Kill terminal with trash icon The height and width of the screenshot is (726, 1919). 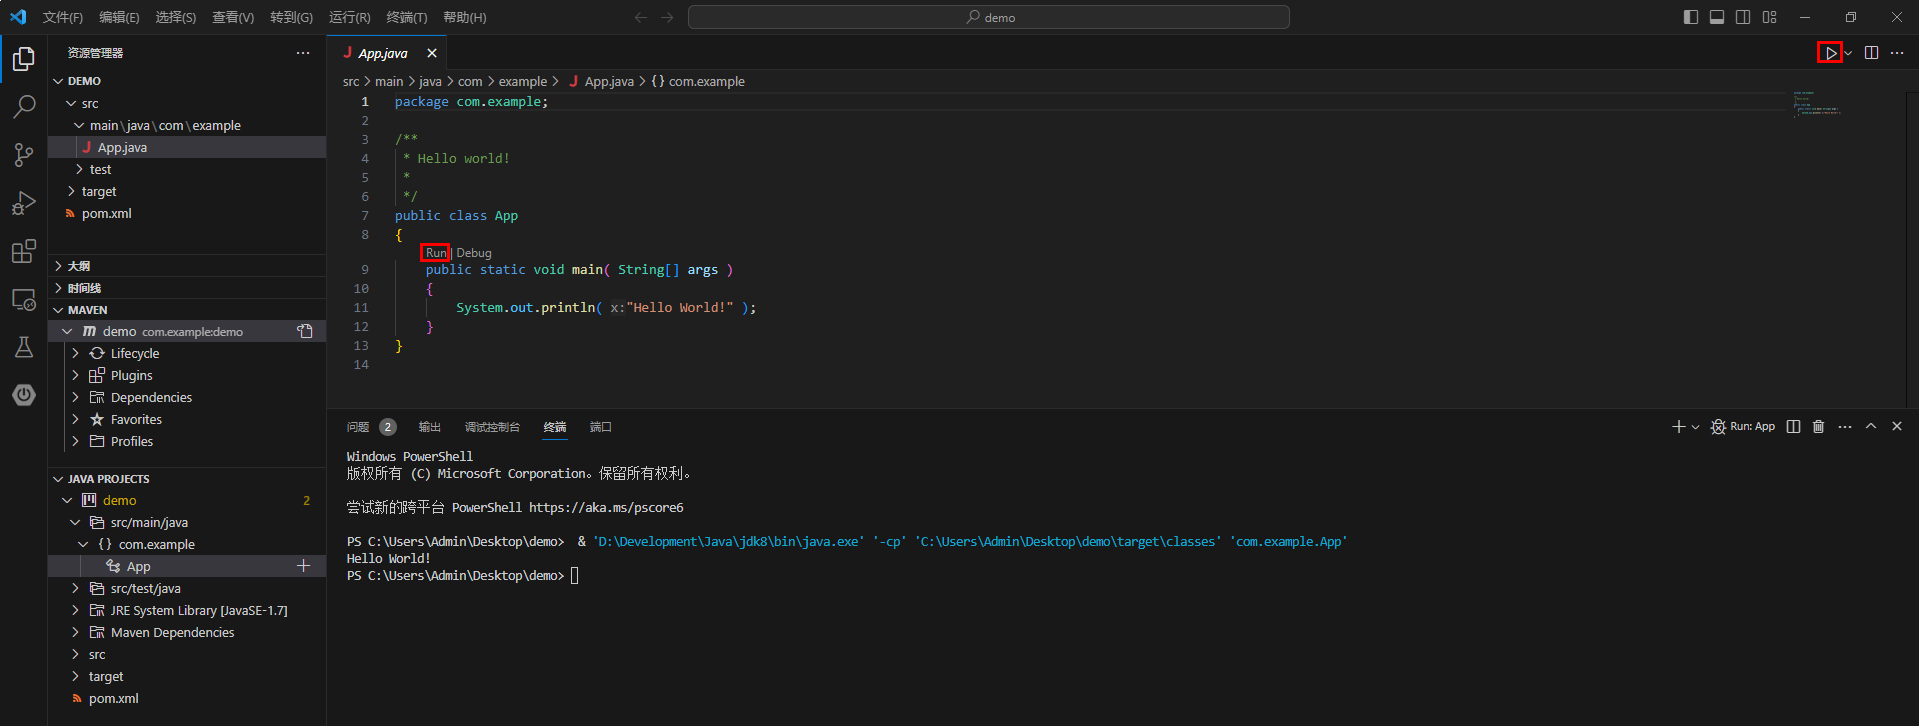[1818, 427]
